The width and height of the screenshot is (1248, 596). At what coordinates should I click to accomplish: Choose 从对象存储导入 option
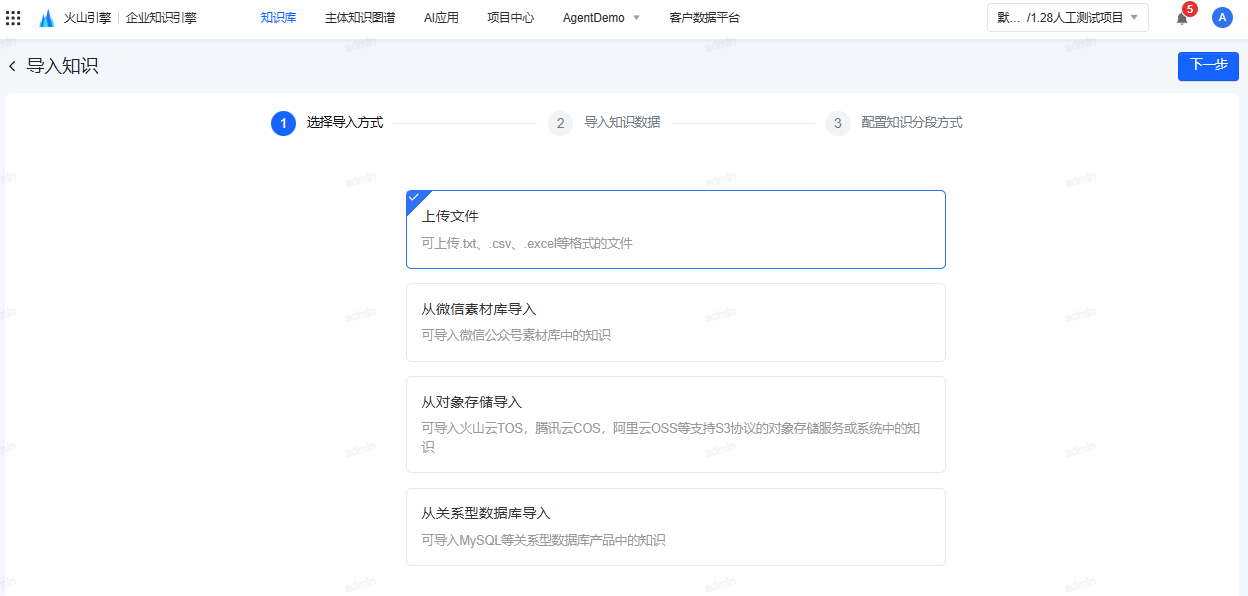[676, 424]
